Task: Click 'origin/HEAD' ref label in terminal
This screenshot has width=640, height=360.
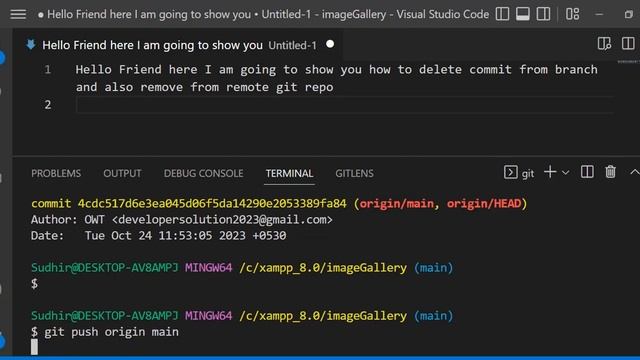Action: tap(484, 203)
